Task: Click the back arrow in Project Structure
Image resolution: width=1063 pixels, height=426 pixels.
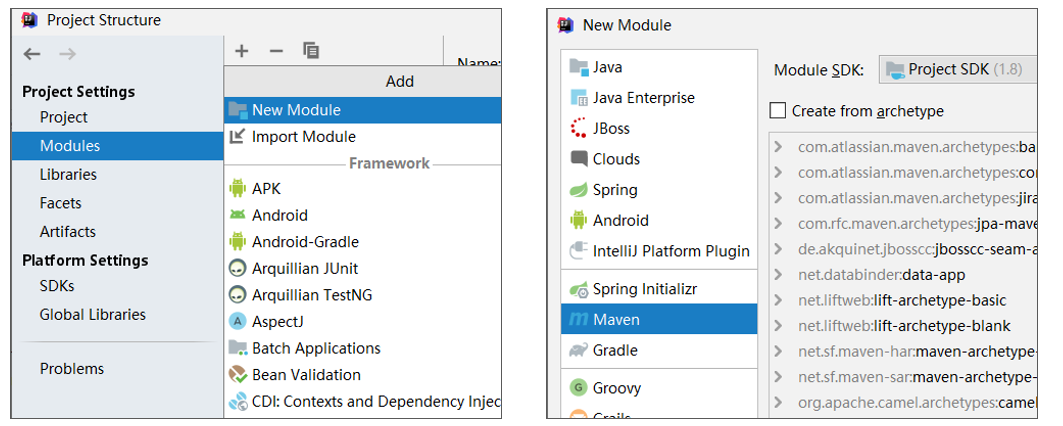Action: click(32, 54)
